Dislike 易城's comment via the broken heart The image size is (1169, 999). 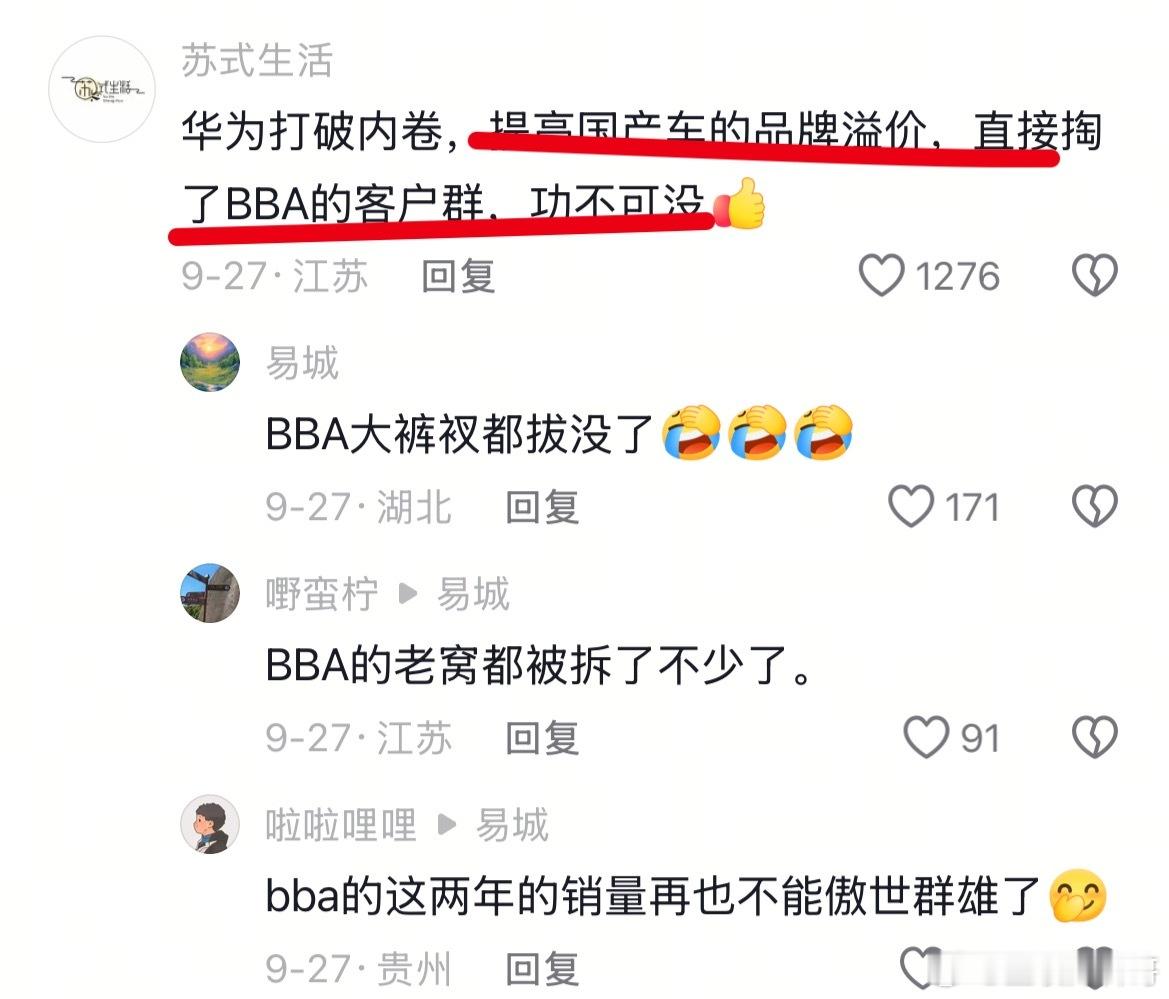1094,506
